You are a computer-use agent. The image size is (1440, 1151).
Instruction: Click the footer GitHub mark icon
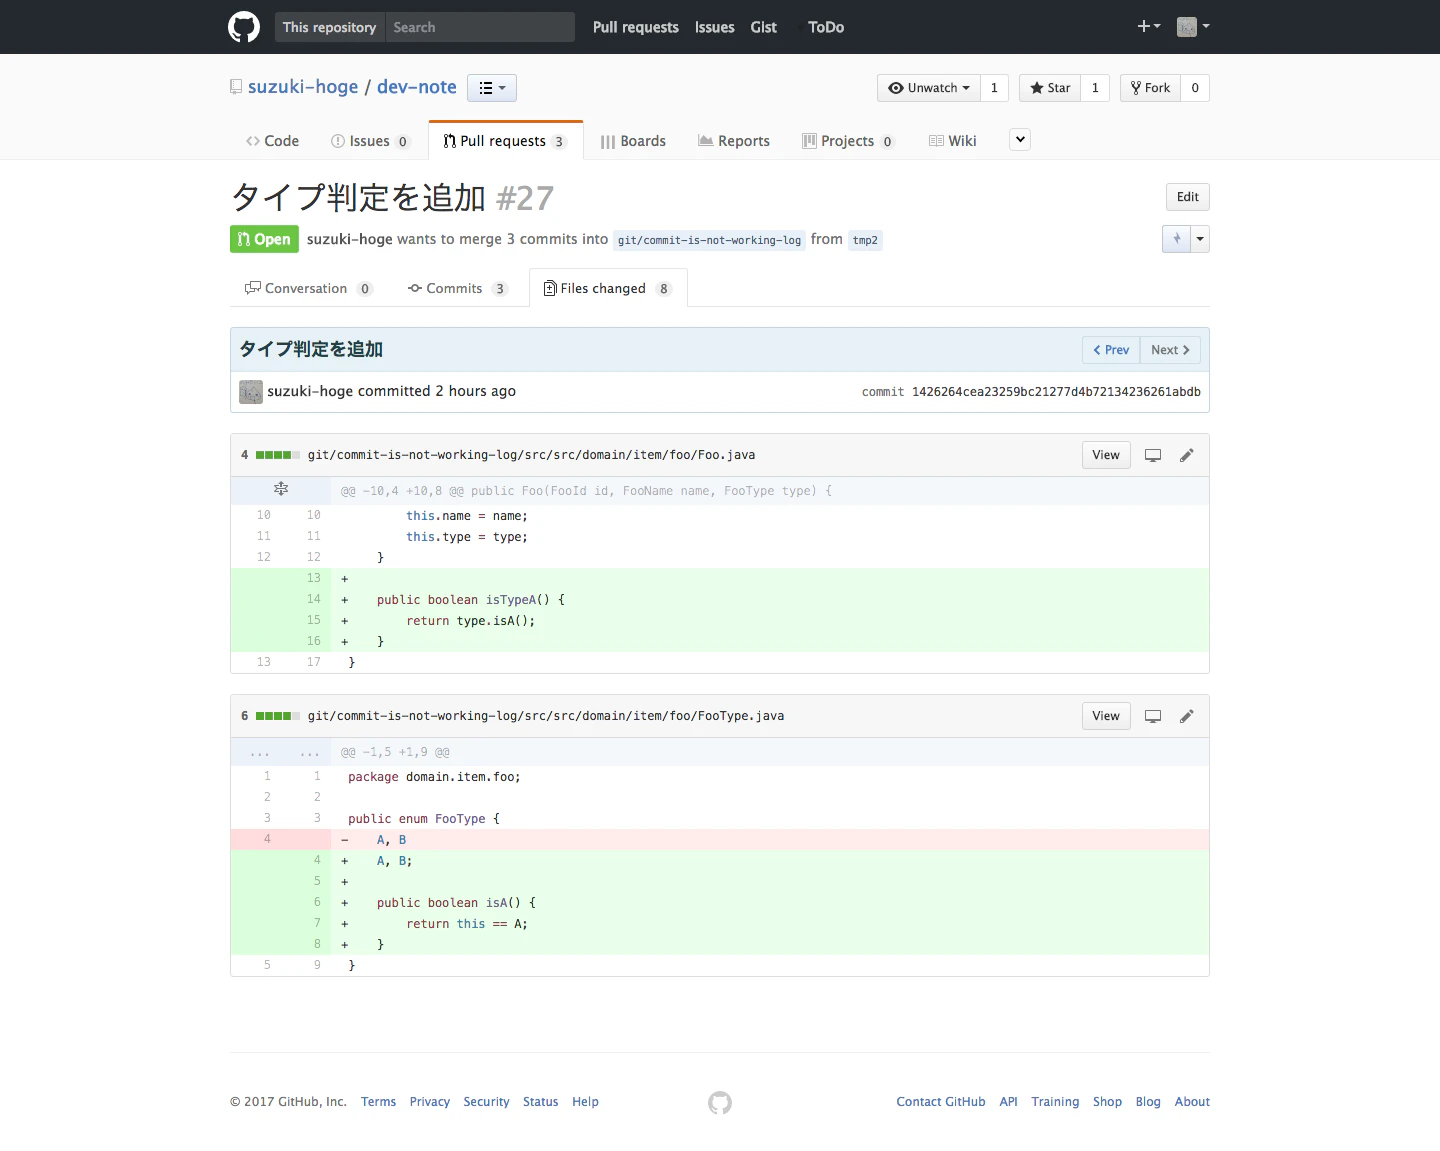(x=720, y=1103)
